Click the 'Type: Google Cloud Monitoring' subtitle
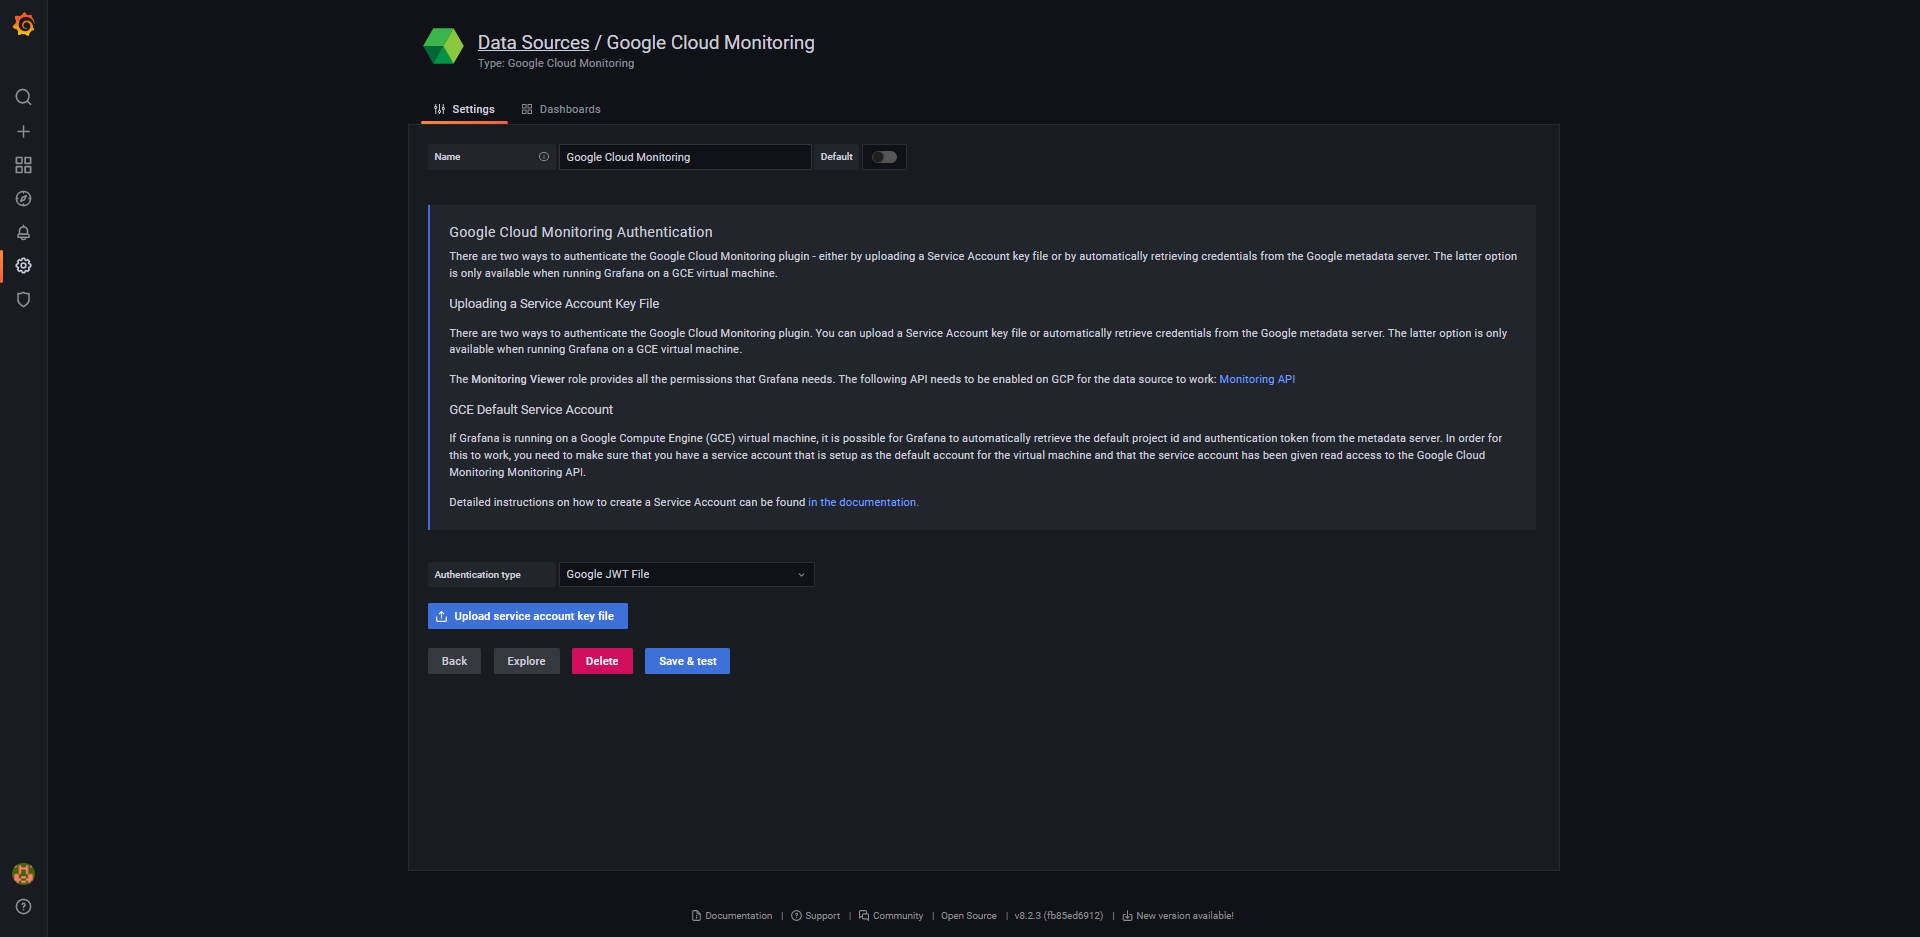The width and height of the screenshot is (1920, 937). pos(556,63)
